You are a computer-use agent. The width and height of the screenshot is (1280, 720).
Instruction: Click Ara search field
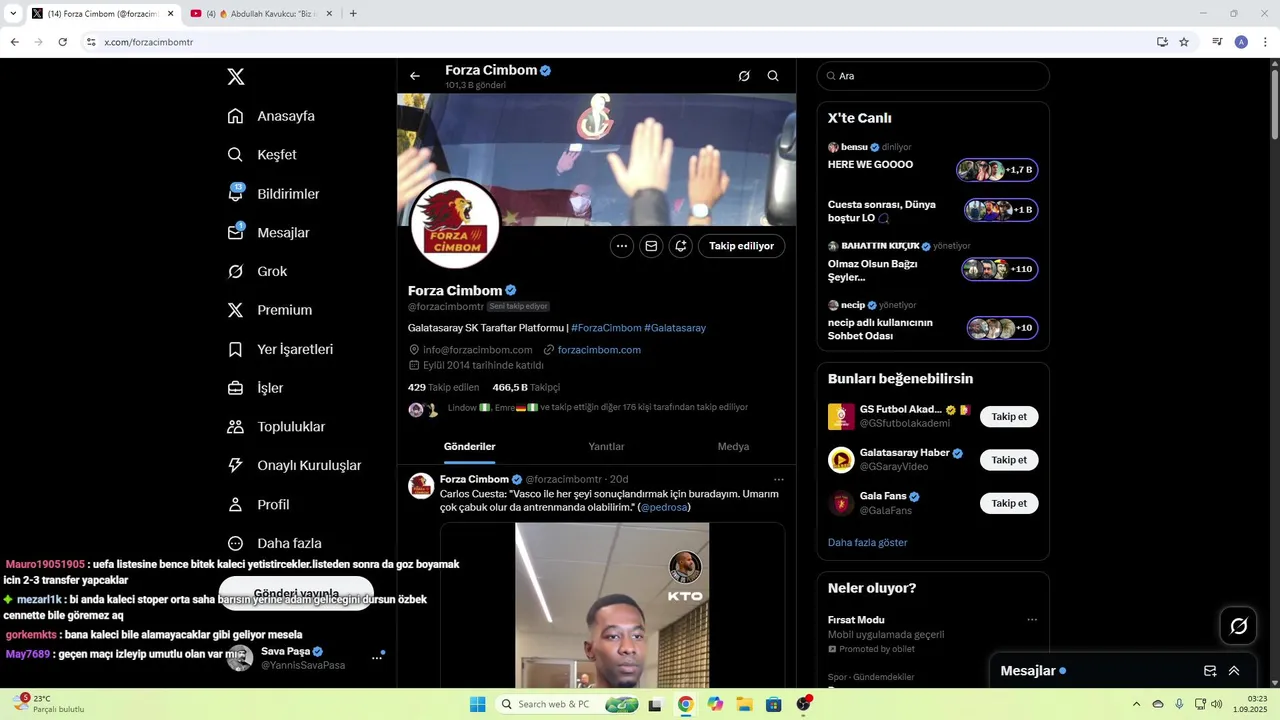(x=933, y=76)
